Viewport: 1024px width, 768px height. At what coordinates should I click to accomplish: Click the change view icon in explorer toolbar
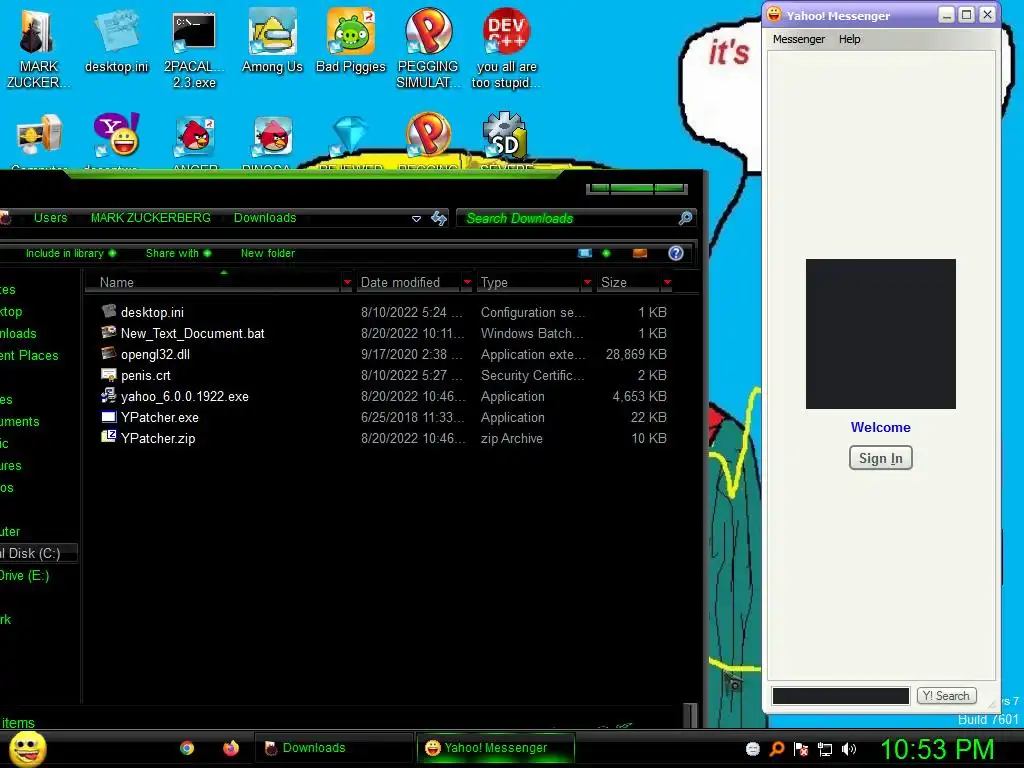(x=585, y=253)
